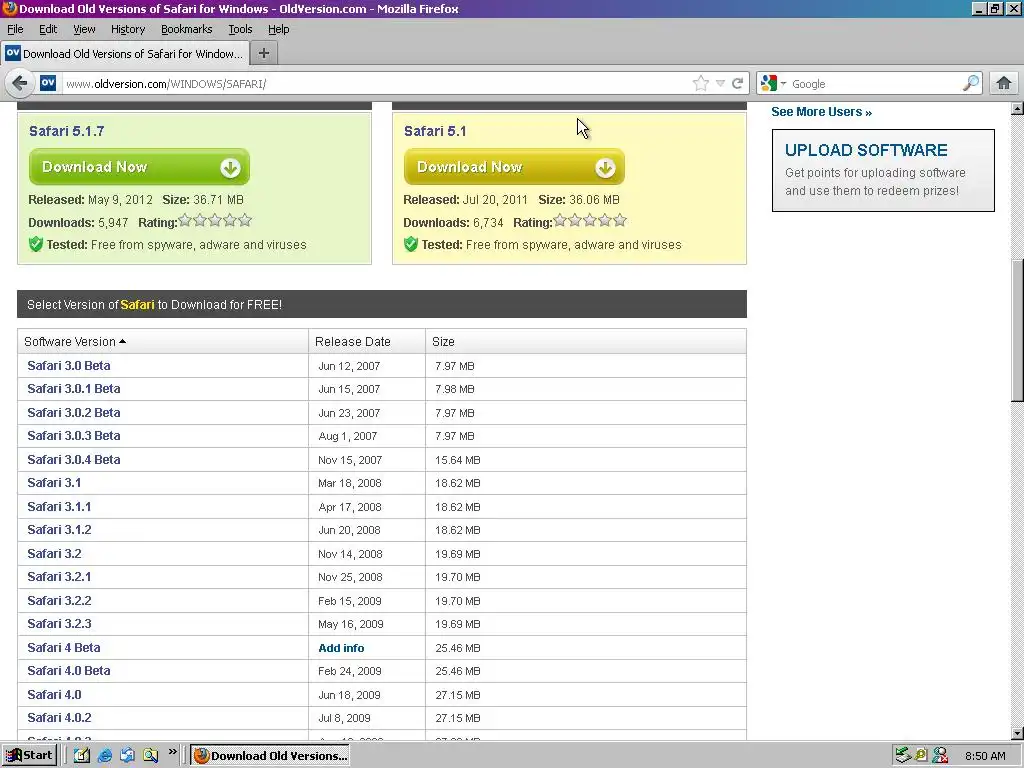Open the Google search engine selector
Image resolution: width=1024 pixels, height=768 pixels.
click(x=773, y=84)
